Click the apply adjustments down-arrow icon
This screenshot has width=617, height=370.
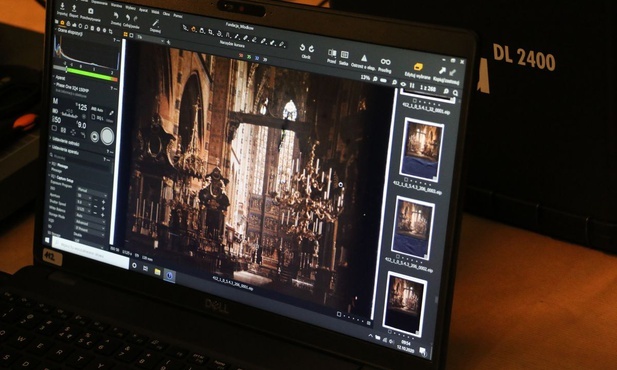tap(453, 72)
